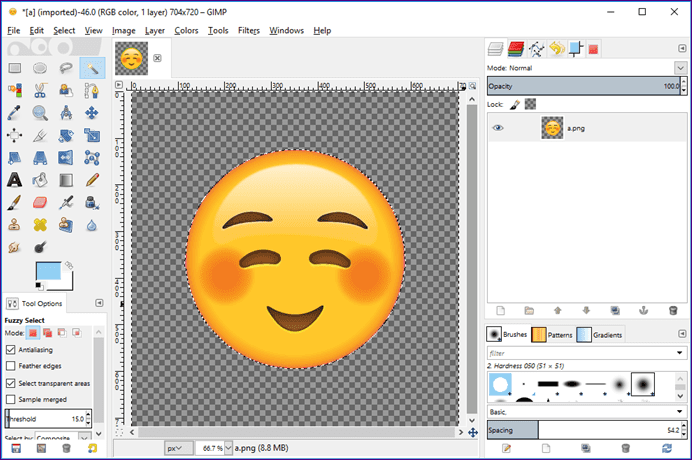Image resolution: width=692 pixels, height=460 pixels.
Task: Select the Ink tool
Action: pos(92,203)
